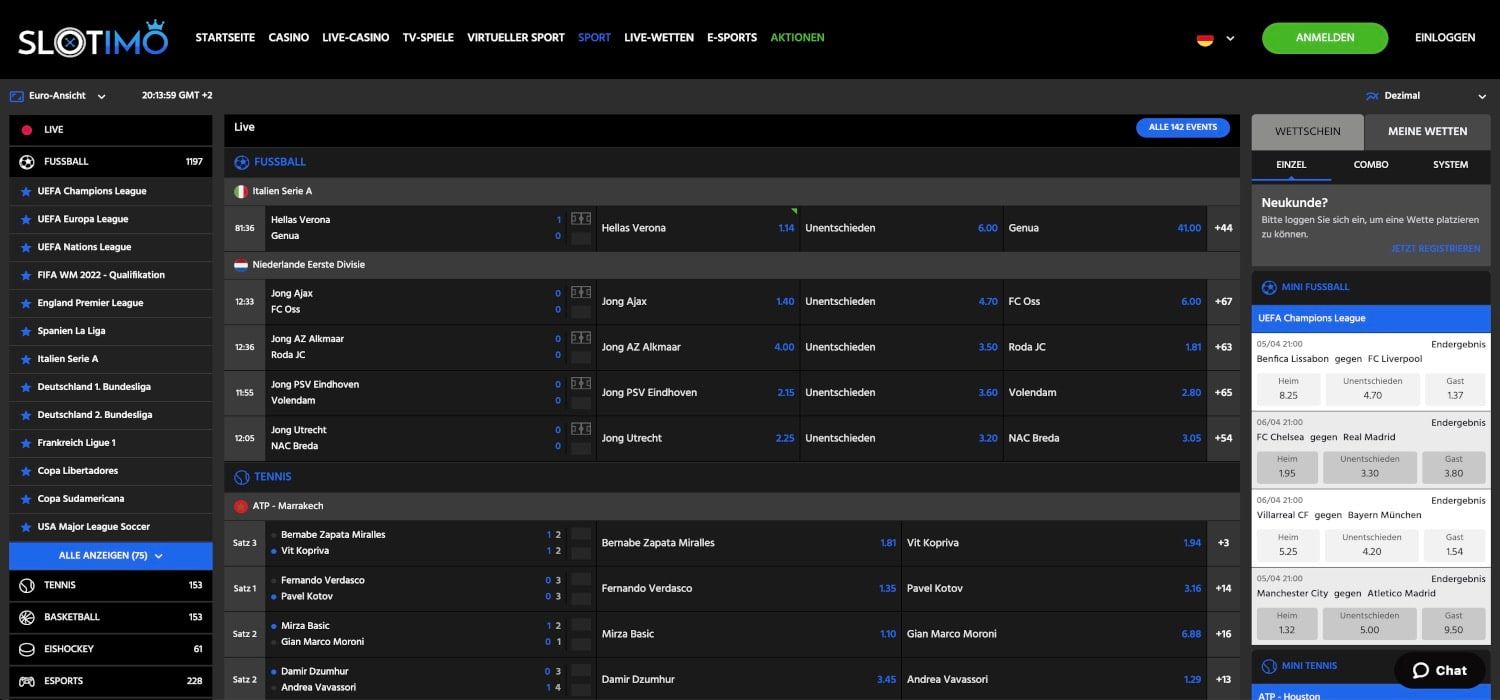Click the Esports gamepad icon in sidebar
The height and width of the screenshot is (700, 1500).
[27, 681]
